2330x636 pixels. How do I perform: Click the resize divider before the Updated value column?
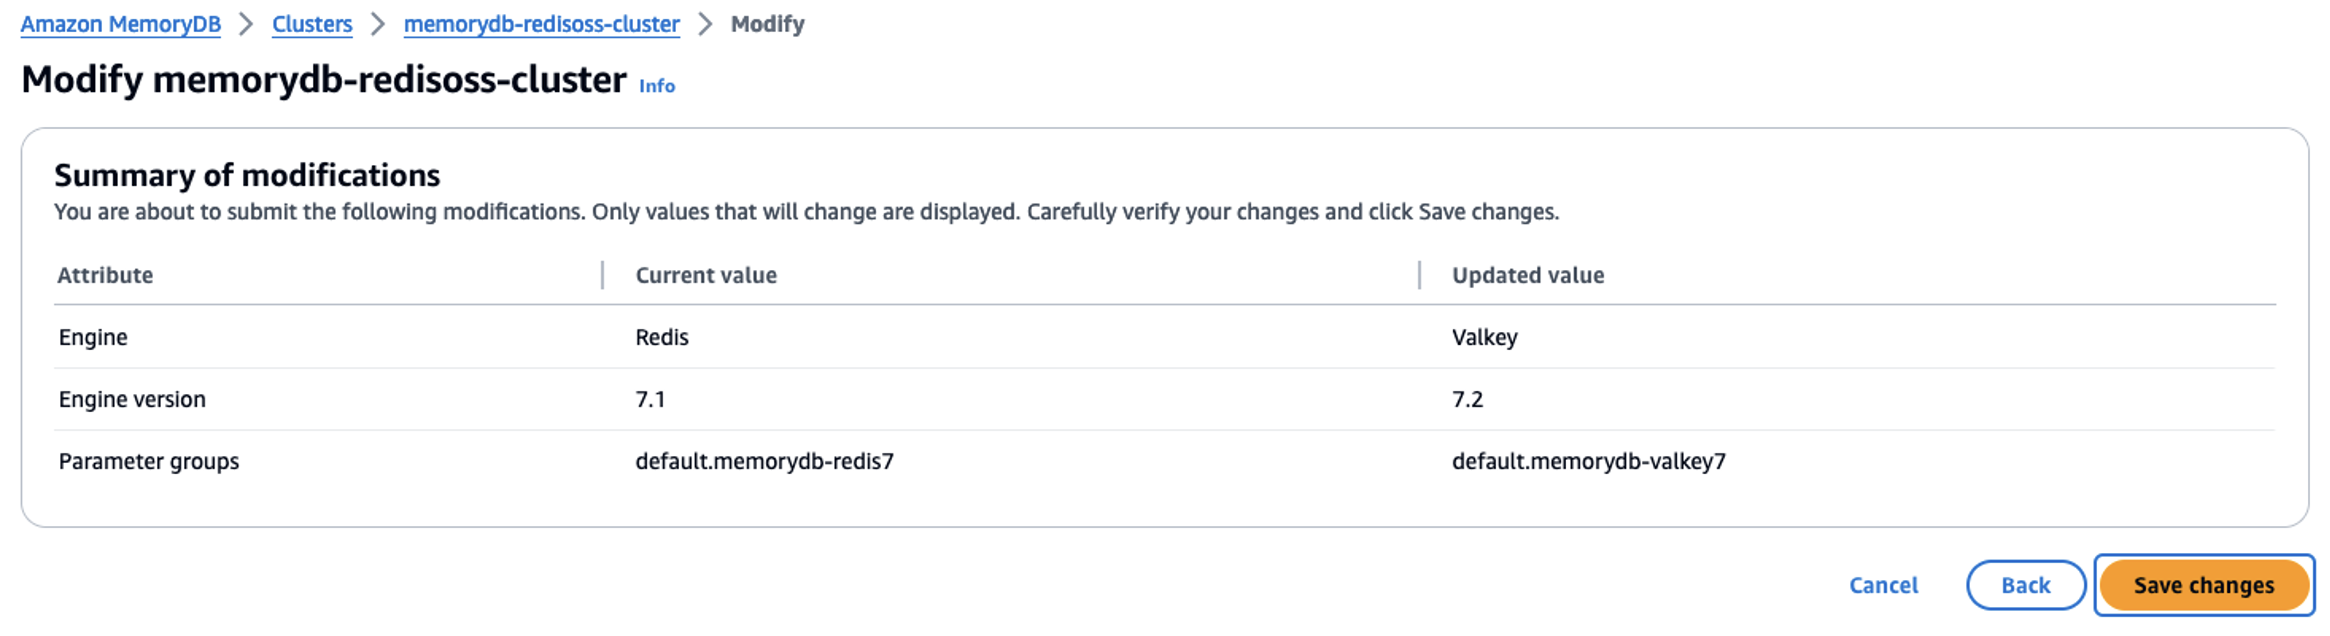pyautogui.click(x=1419, y=275)
